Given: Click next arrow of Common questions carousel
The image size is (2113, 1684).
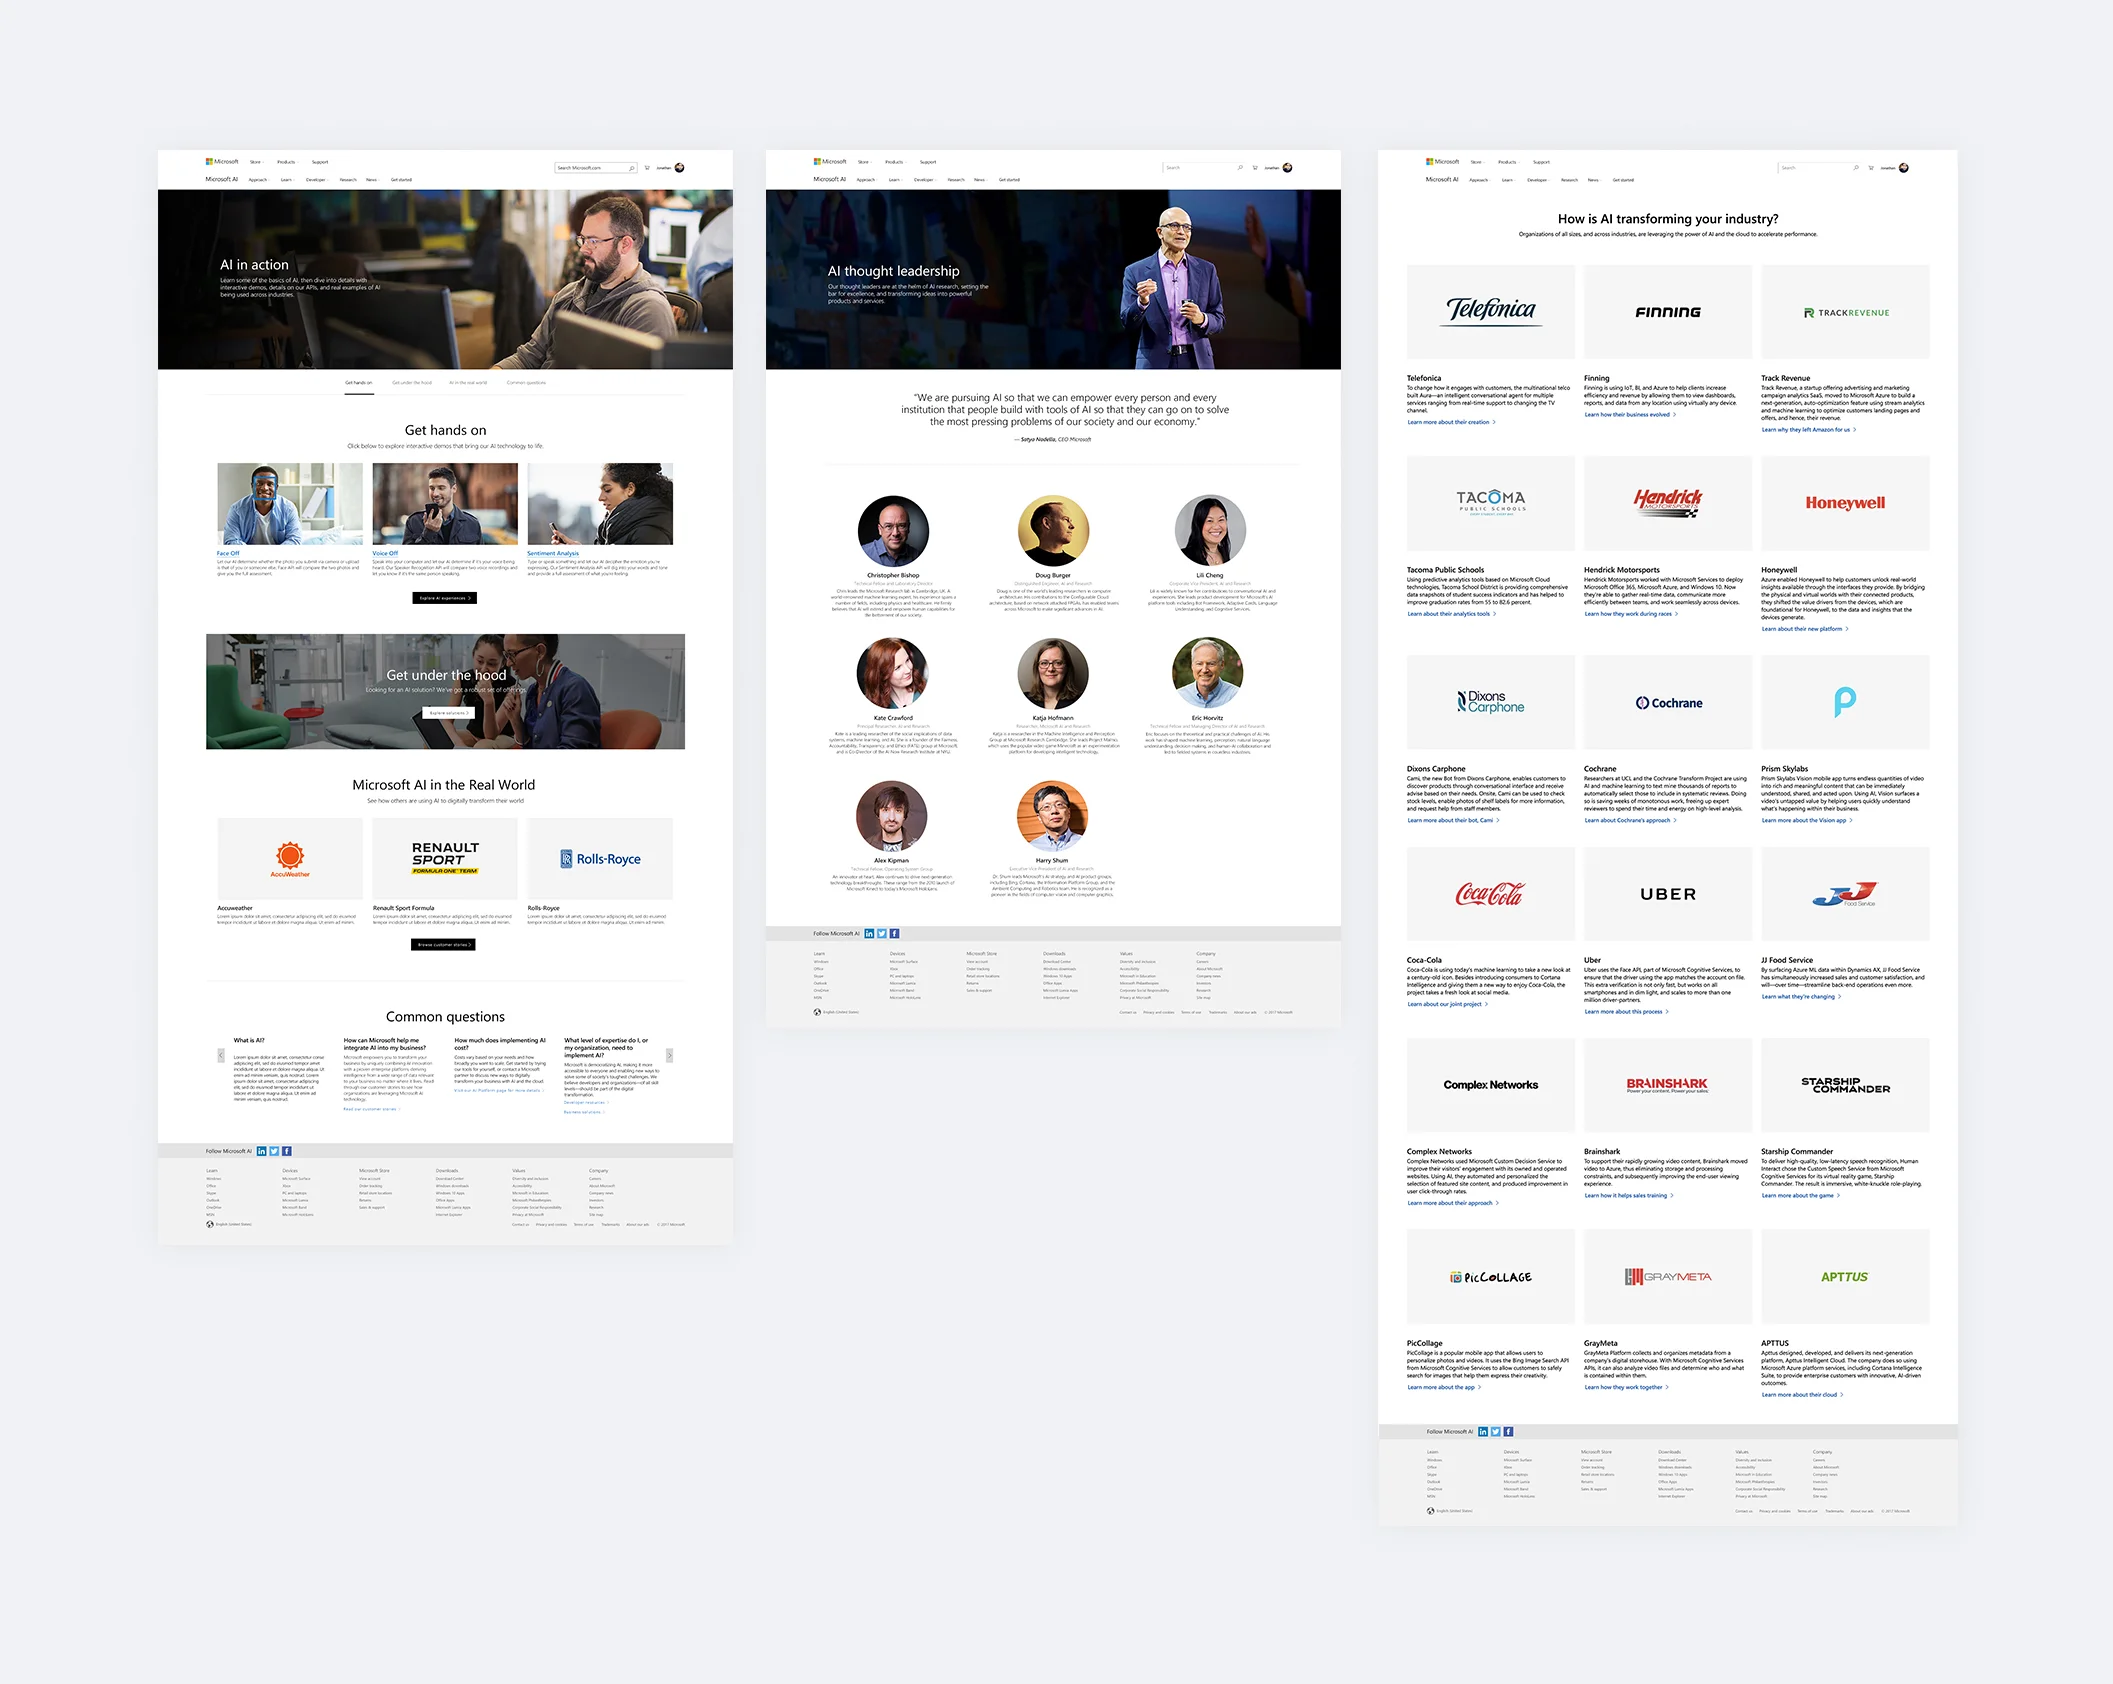Looking at the screenshot, I should [x=669, y=1055].
